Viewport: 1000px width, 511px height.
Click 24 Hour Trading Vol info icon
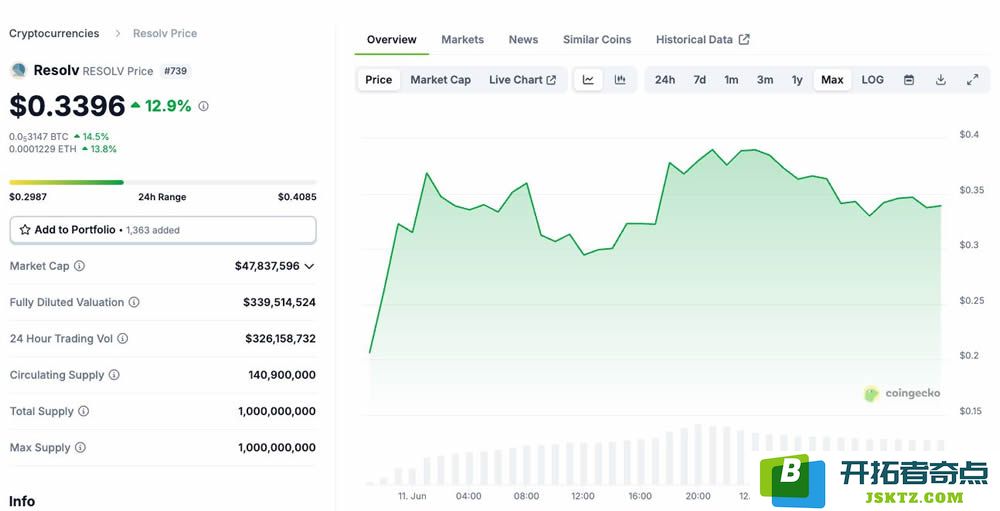122,339
